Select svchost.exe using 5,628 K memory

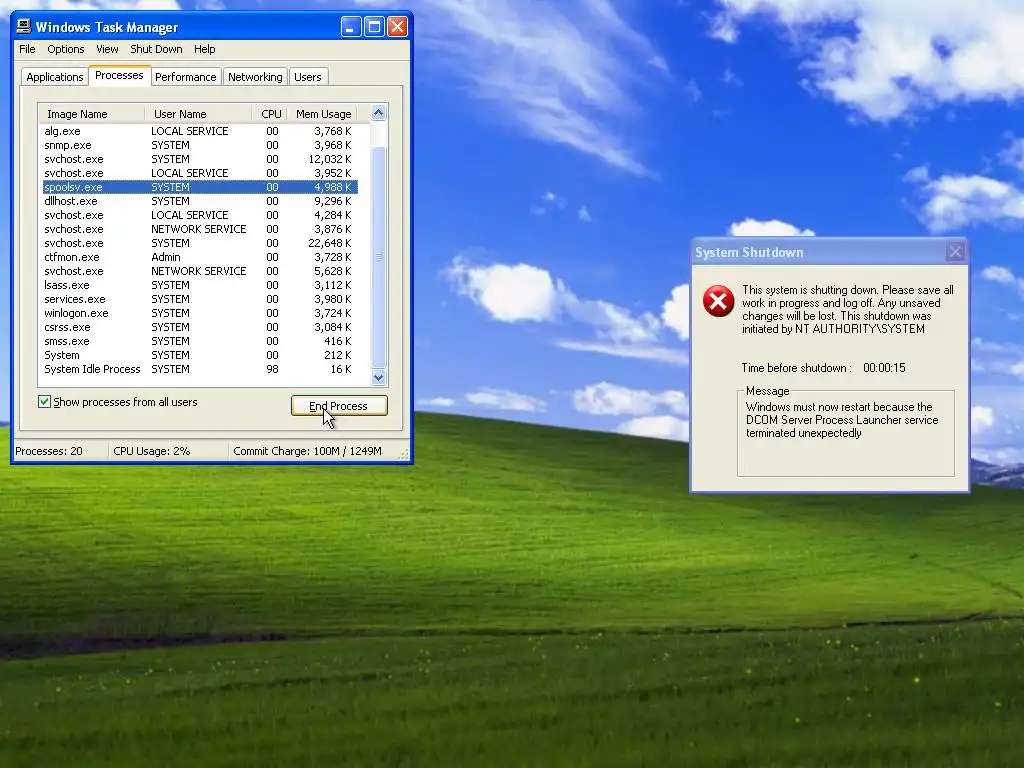200,271
